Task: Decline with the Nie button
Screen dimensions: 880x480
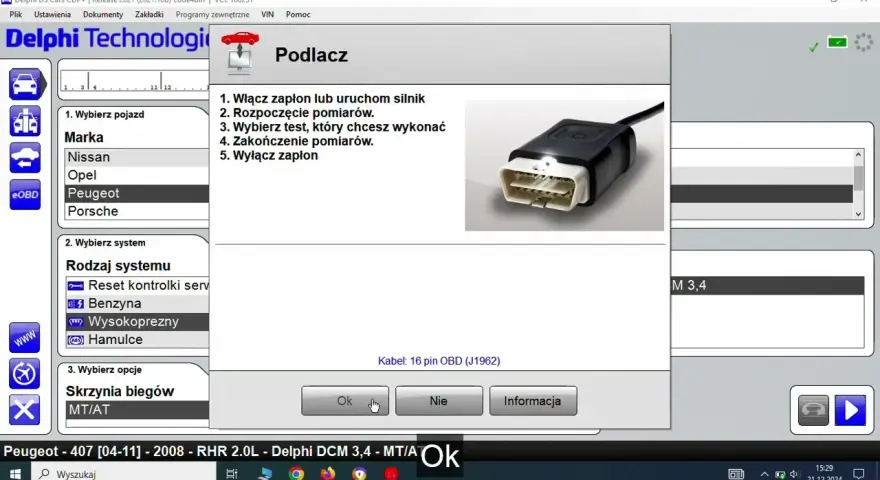Action: [438, 401]
